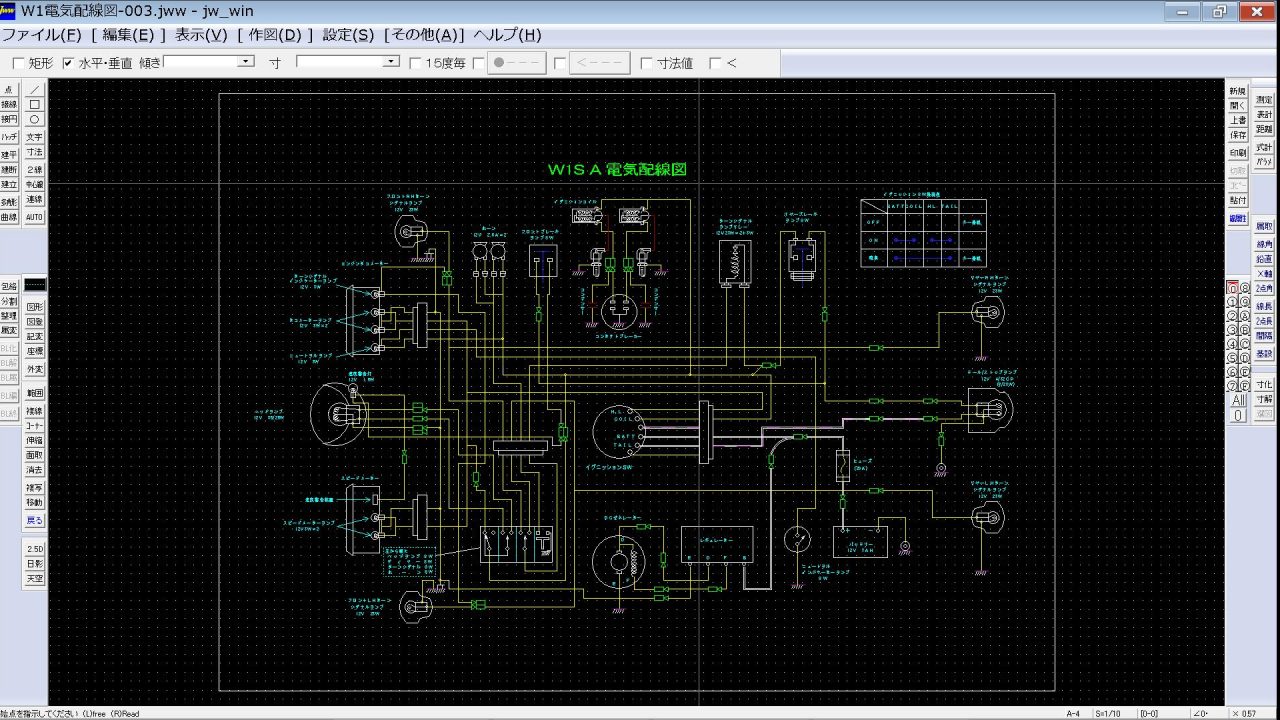
Task: Click the S=1/10 scale indicator
Action: (x=1110, y=713)
